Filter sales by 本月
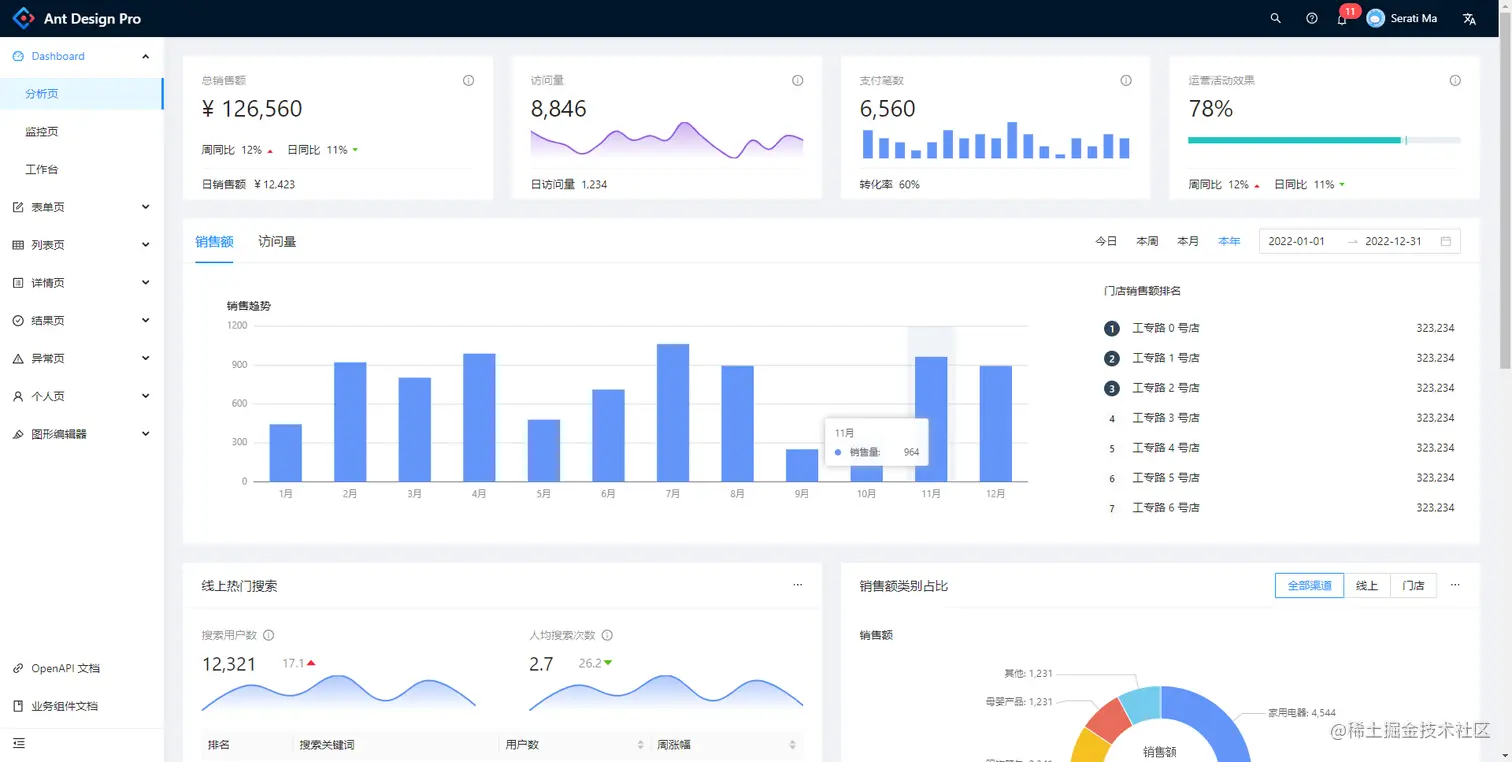Screen dimensions: 1512x762 click(x=1188, y=241)
